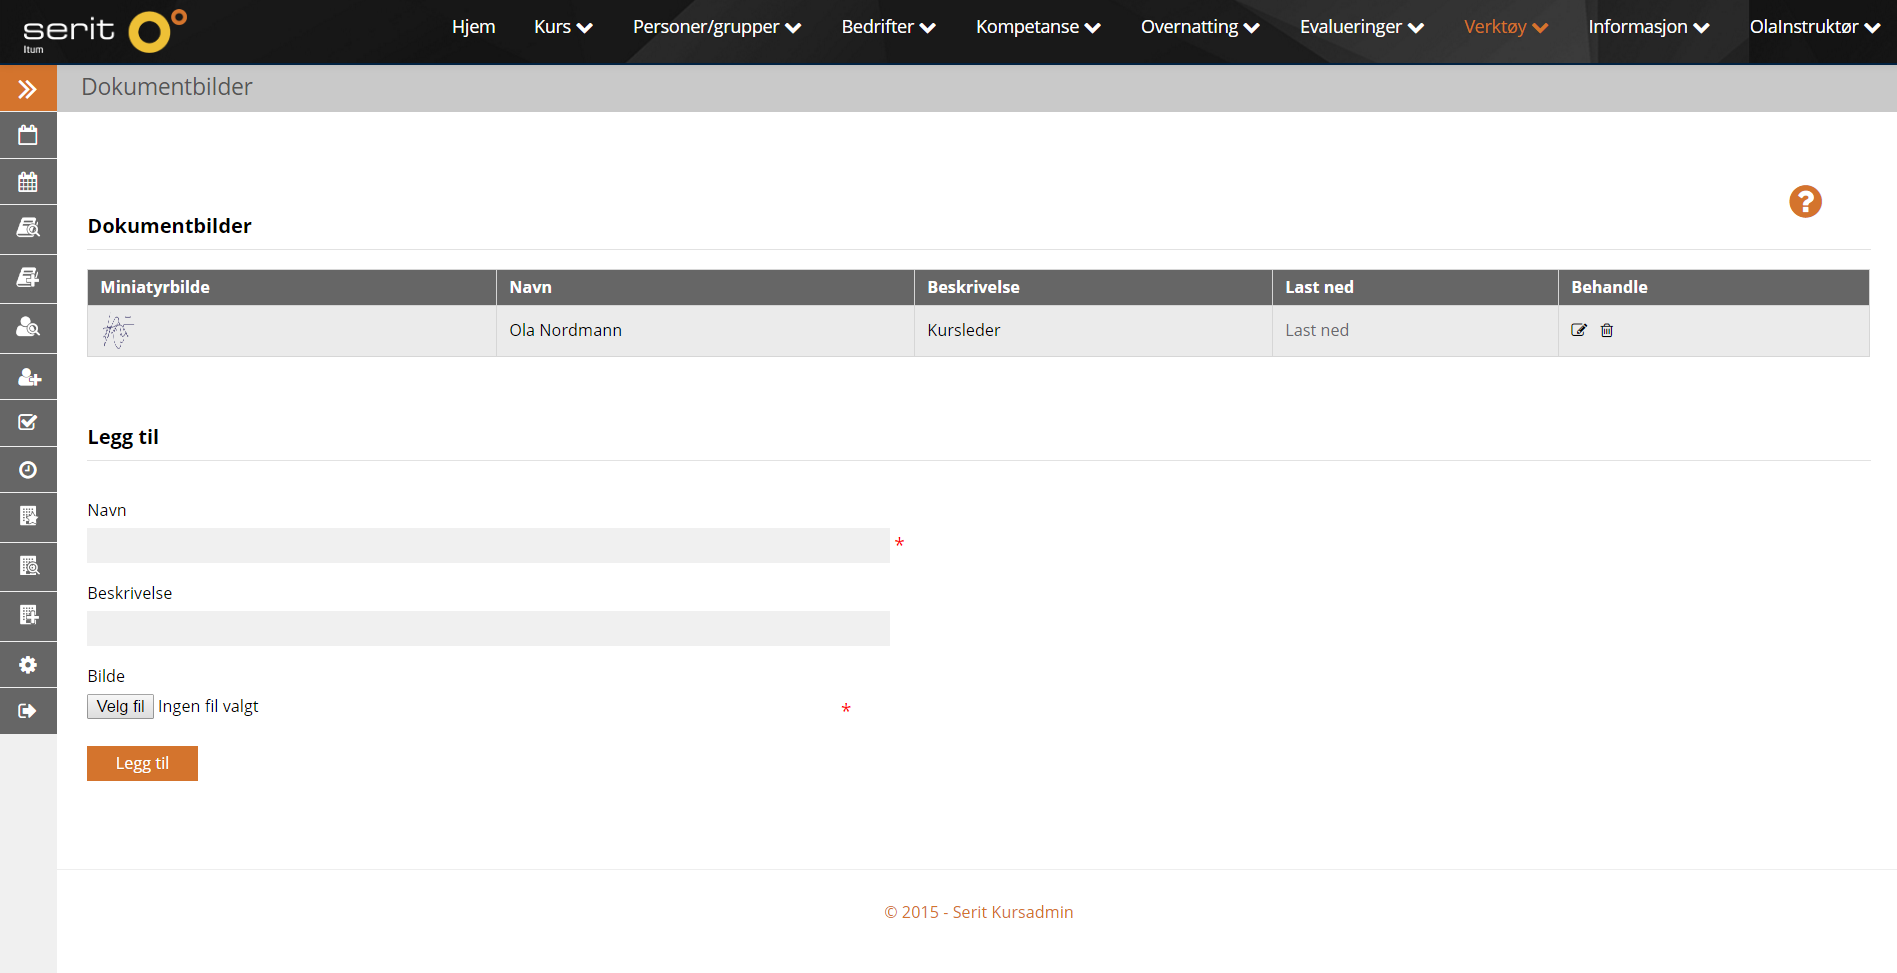The height and width of the screenshot is (973, 1897).
Task: Click the Beskrivelse column header
Action: tap(1093, 287)
